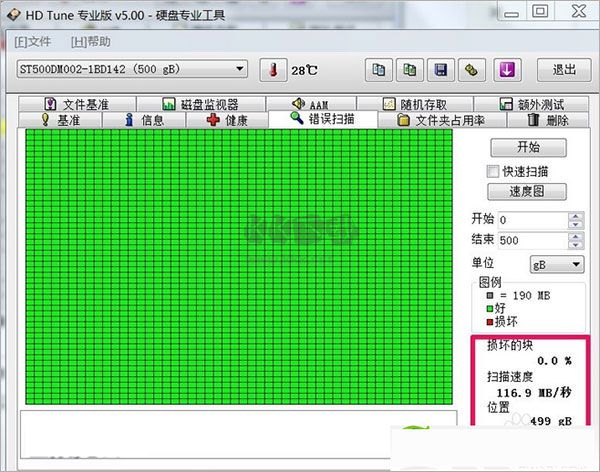Screen dimensions: 600x472
Task: Open the 文件夹占用率 tab
Action: (442, 120)
